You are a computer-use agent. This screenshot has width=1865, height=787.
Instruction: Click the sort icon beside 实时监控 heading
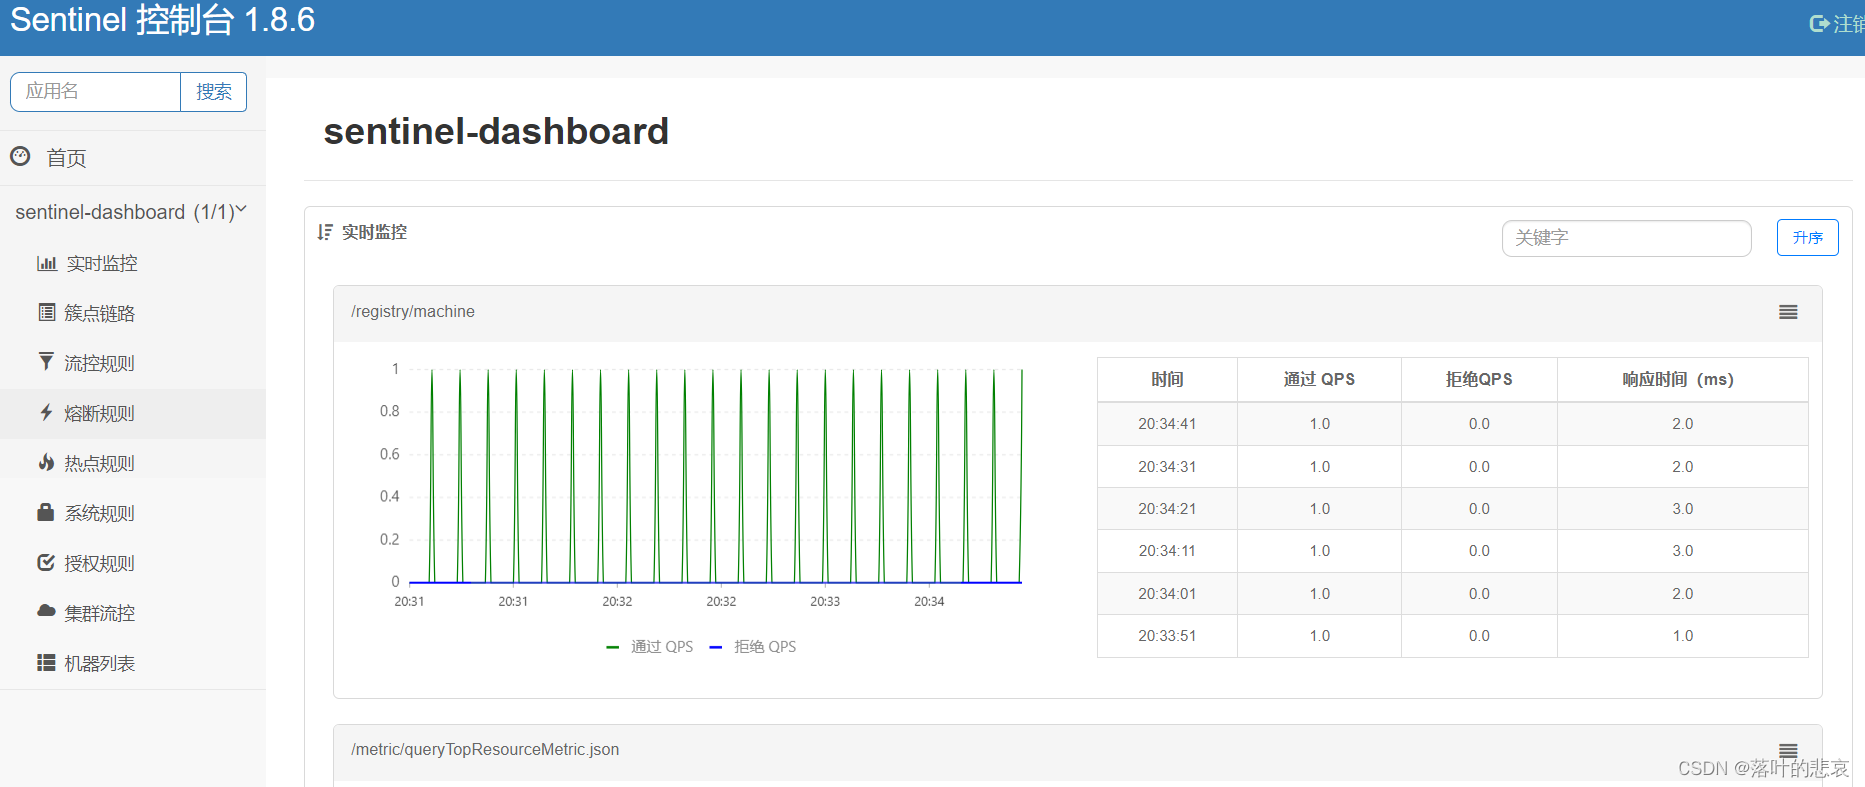(325, 232)
